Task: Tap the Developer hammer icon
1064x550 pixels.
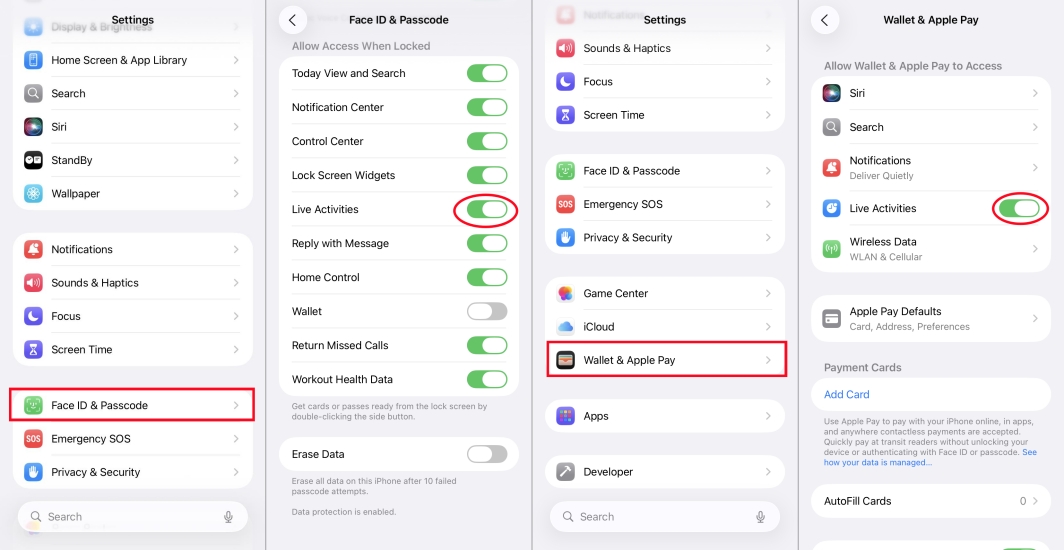Action: tap(566, 472)
